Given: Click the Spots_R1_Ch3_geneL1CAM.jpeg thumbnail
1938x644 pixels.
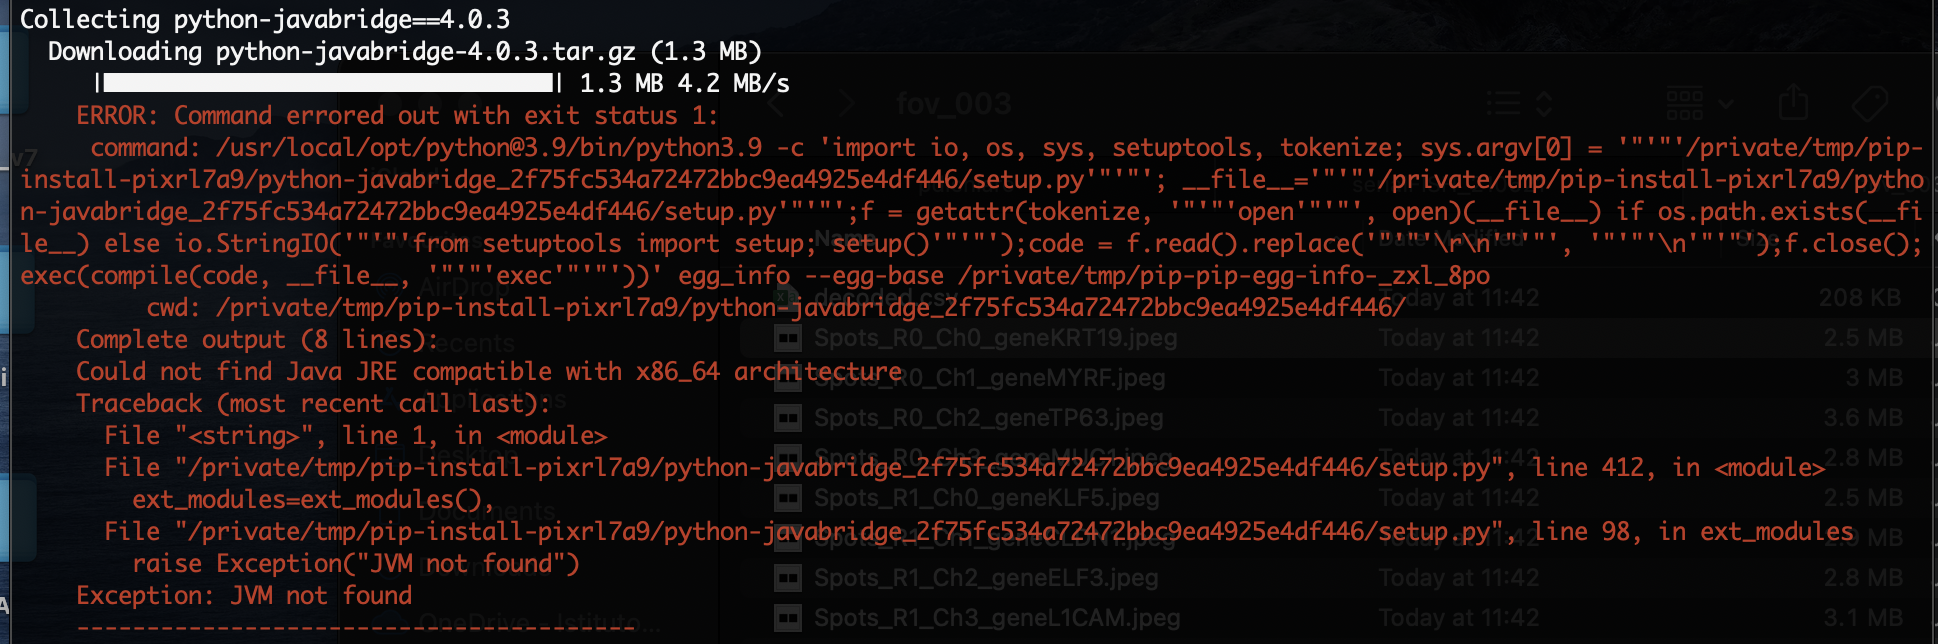Looking at the screenshot, I should pos(787,617).
